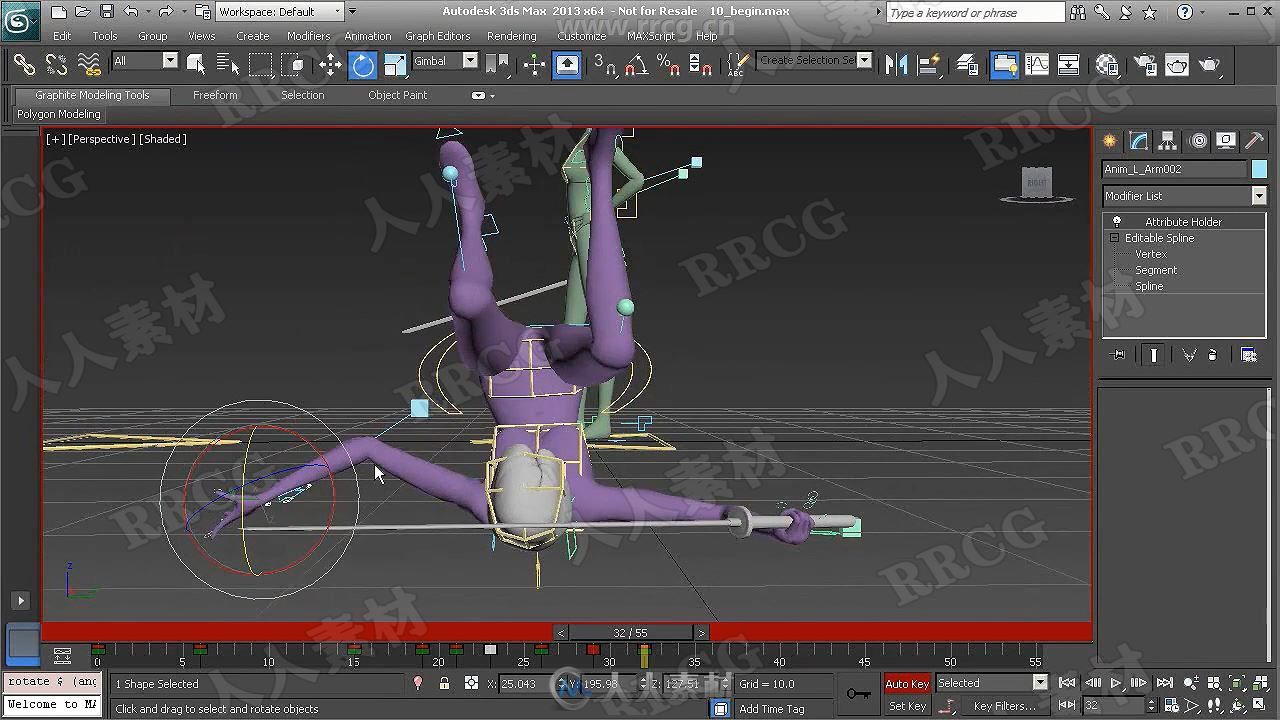
Task: Activate the Select and Rotate tool
Action: tap(362, 65)
